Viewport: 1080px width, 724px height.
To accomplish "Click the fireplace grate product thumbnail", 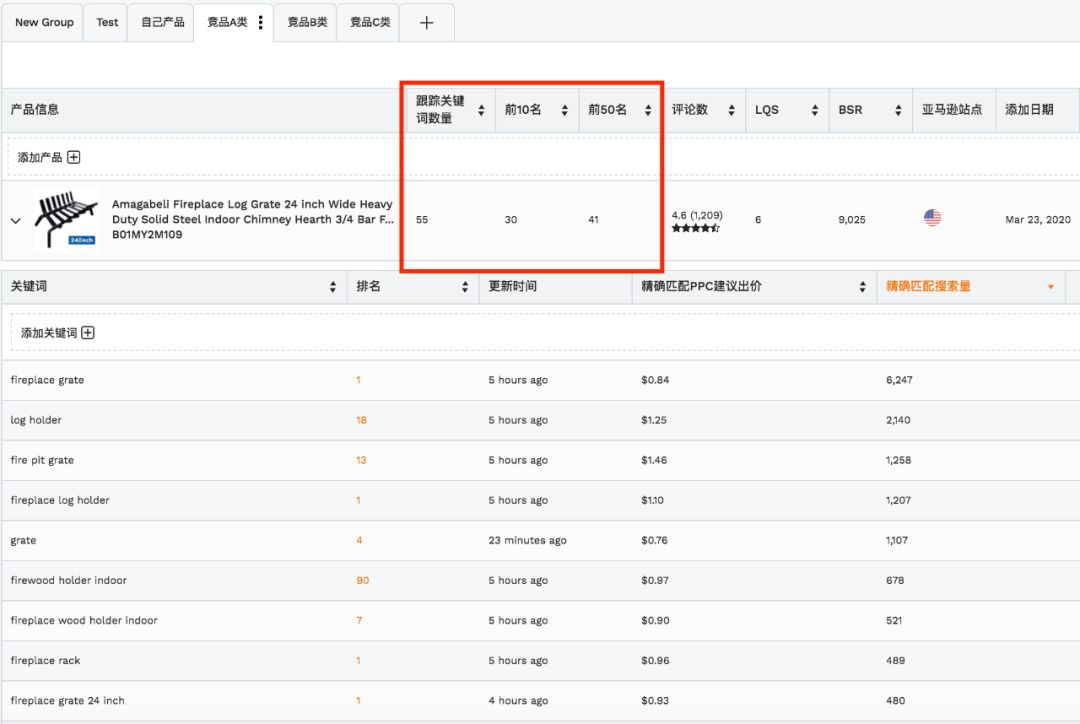I will point(66,218).
